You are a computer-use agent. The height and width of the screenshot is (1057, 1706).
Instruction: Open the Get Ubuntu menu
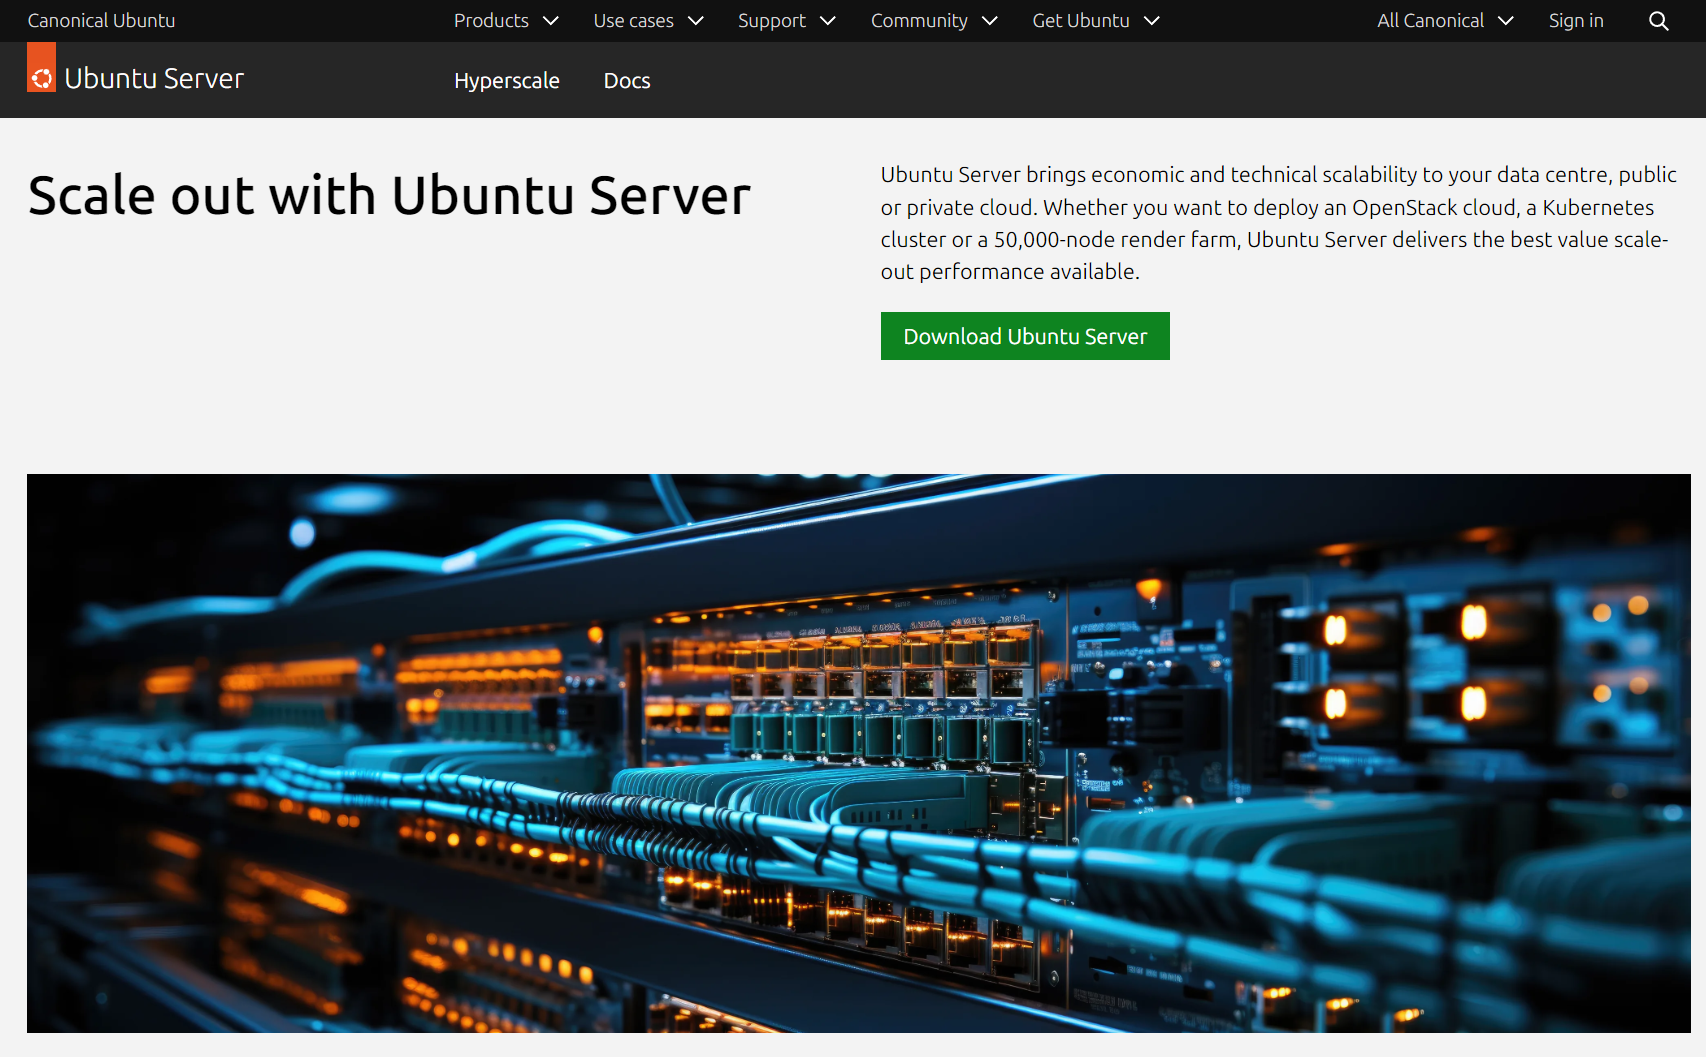pos(1096,21)
